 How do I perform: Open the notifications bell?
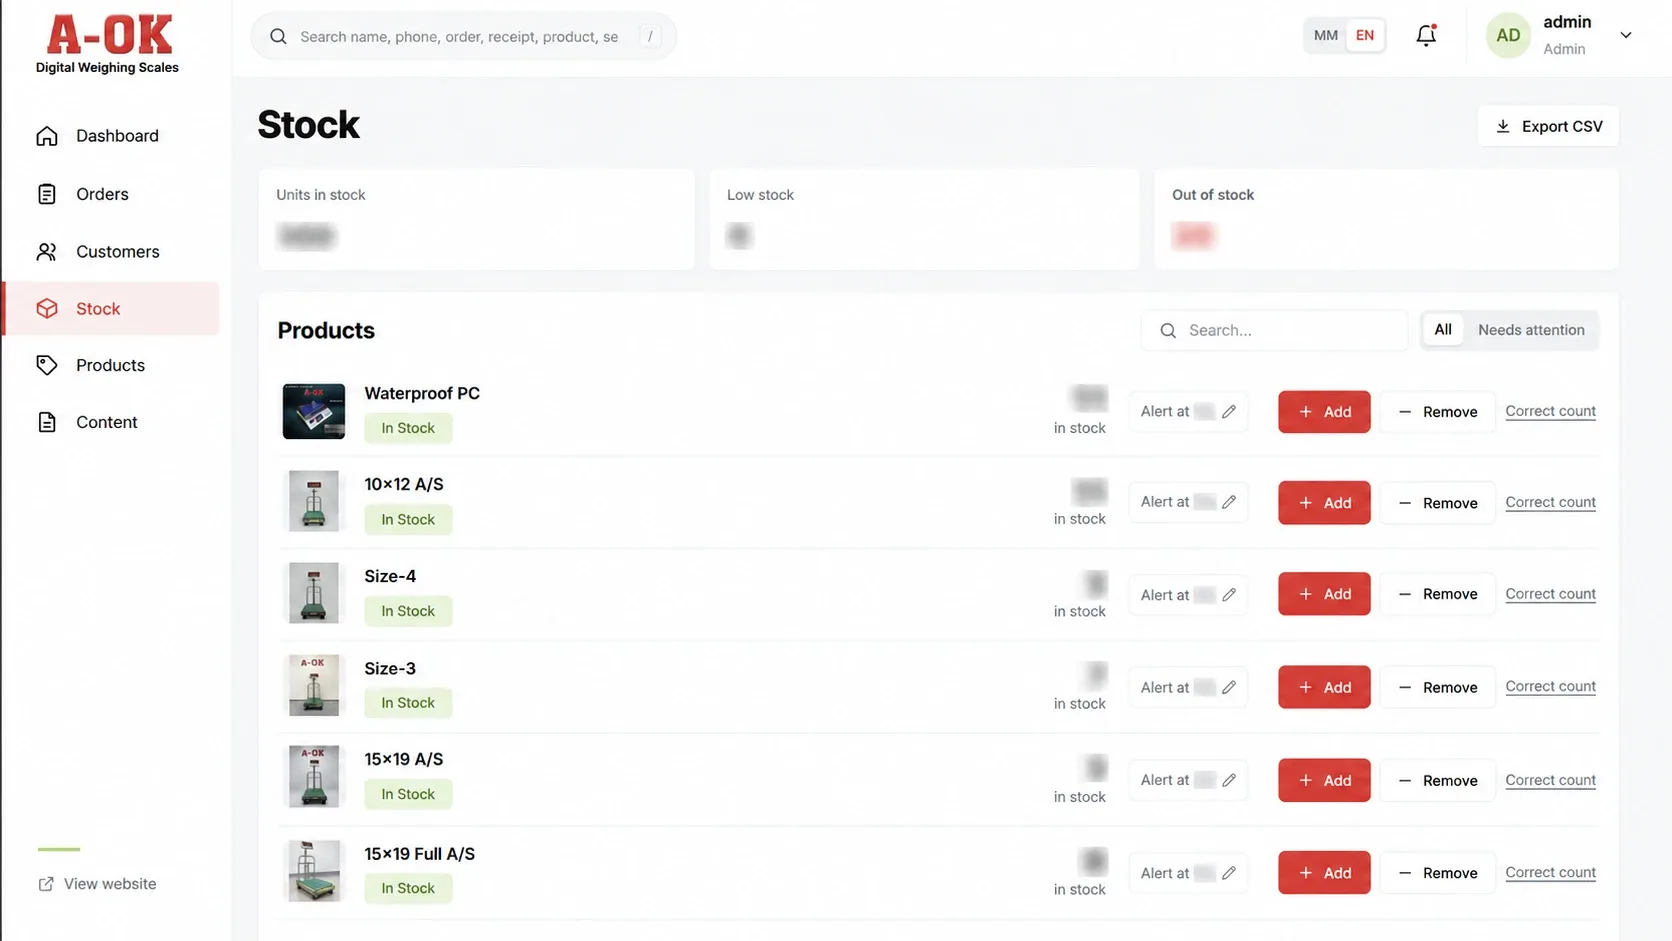1426,36
